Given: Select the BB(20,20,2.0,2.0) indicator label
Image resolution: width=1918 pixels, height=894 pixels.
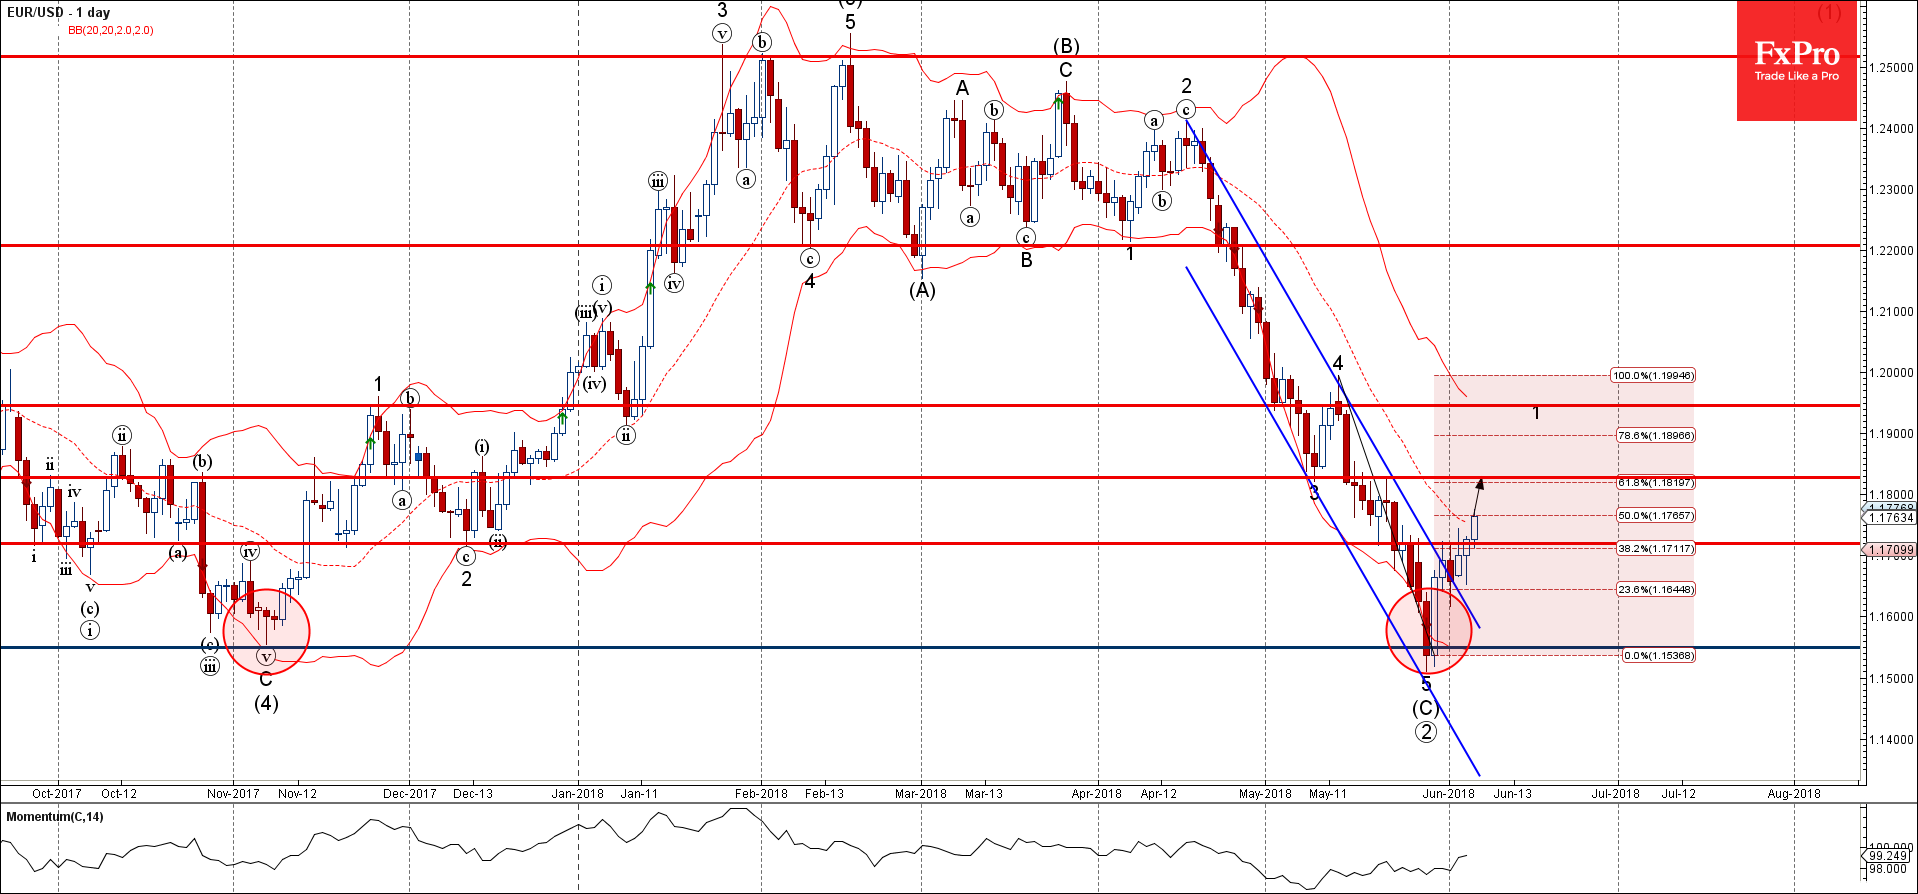Looking at the screenshot, I should [x=111, y=30].
